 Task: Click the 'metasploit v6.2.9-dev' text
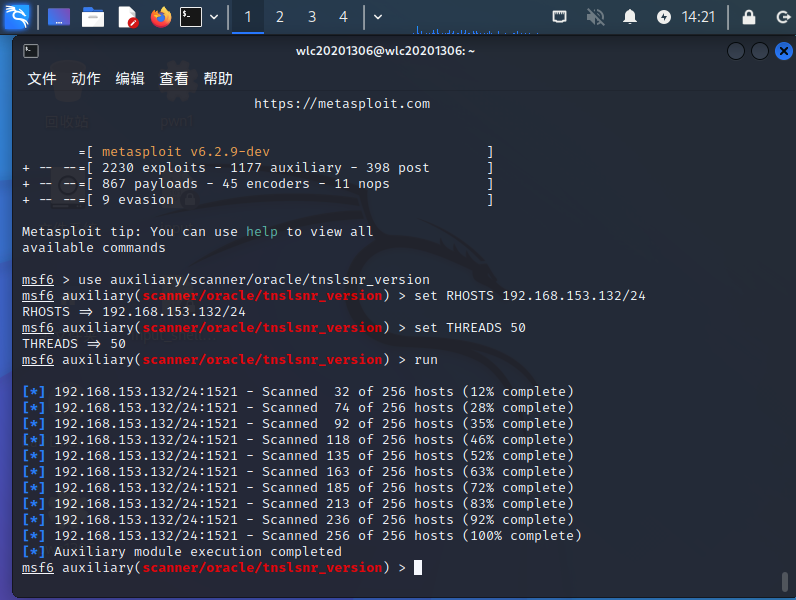[x=186, y=151]
